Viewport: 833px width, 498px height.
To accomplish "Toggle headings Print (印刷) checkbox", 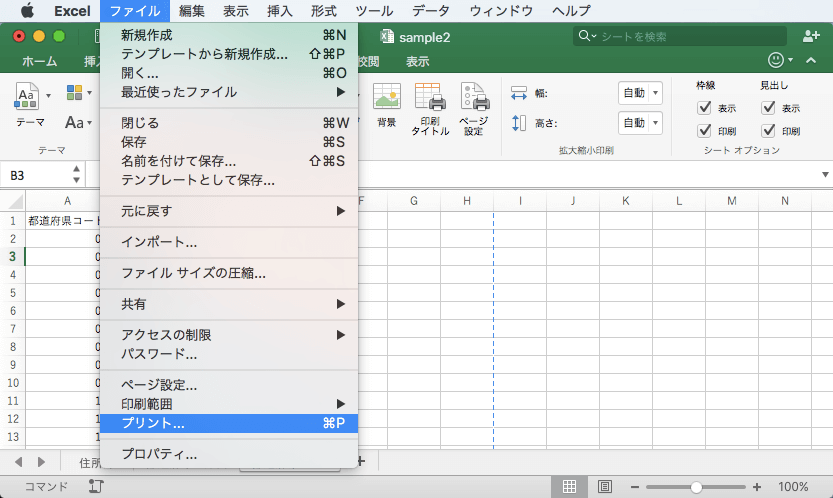I will coord(768,131).
